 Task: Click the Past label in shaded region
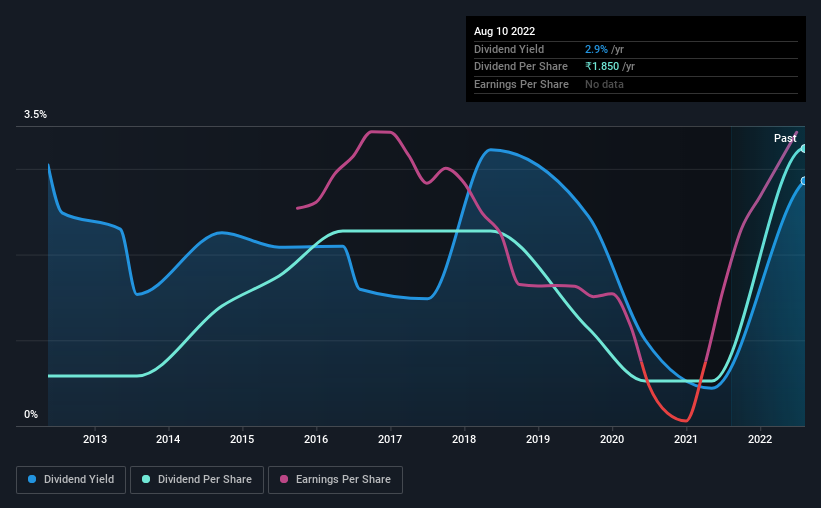tap(785, 138)
